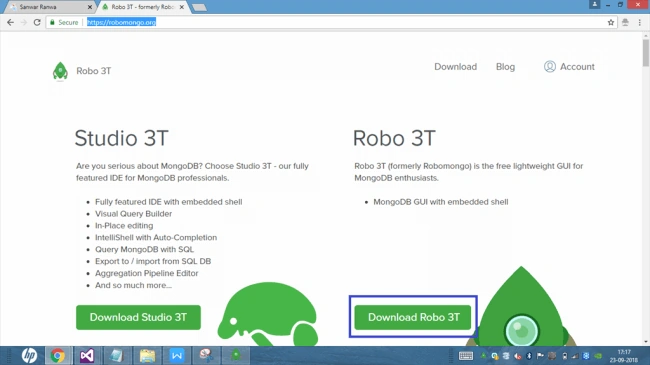Open the Chrome three-dot menu
This screenshot has height=365, width=650.
point(640,22)
